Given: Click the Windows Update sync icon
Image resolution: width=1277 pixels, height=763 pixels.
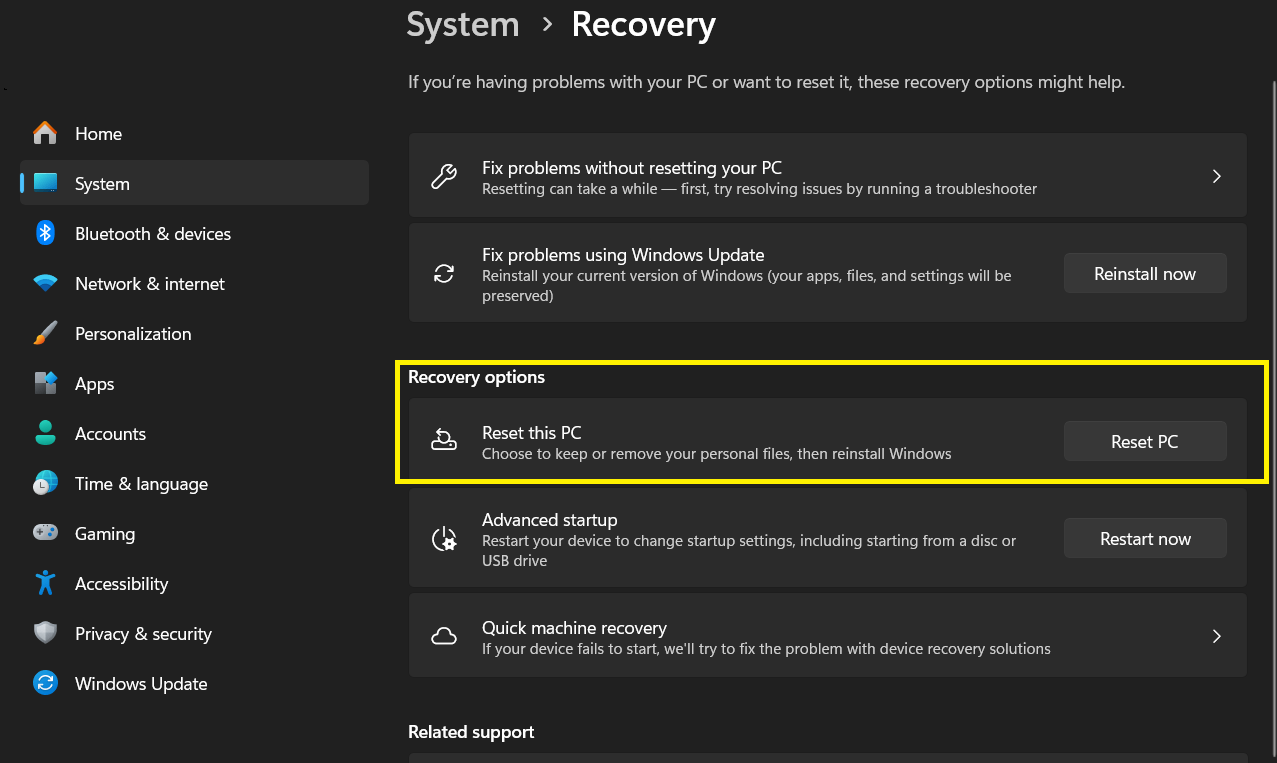Looking at the screenshot, I should (x=45, y=683).
